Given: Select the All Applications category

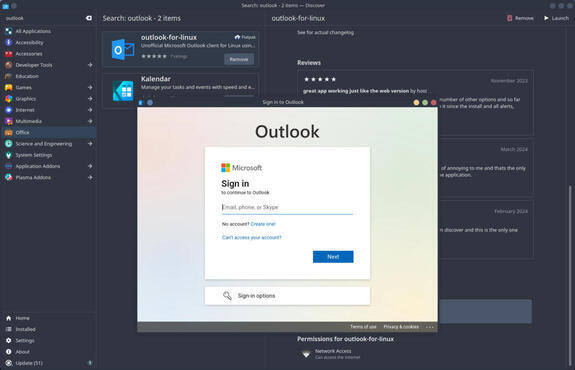Looking at the screenshot, I should [48, 31].
